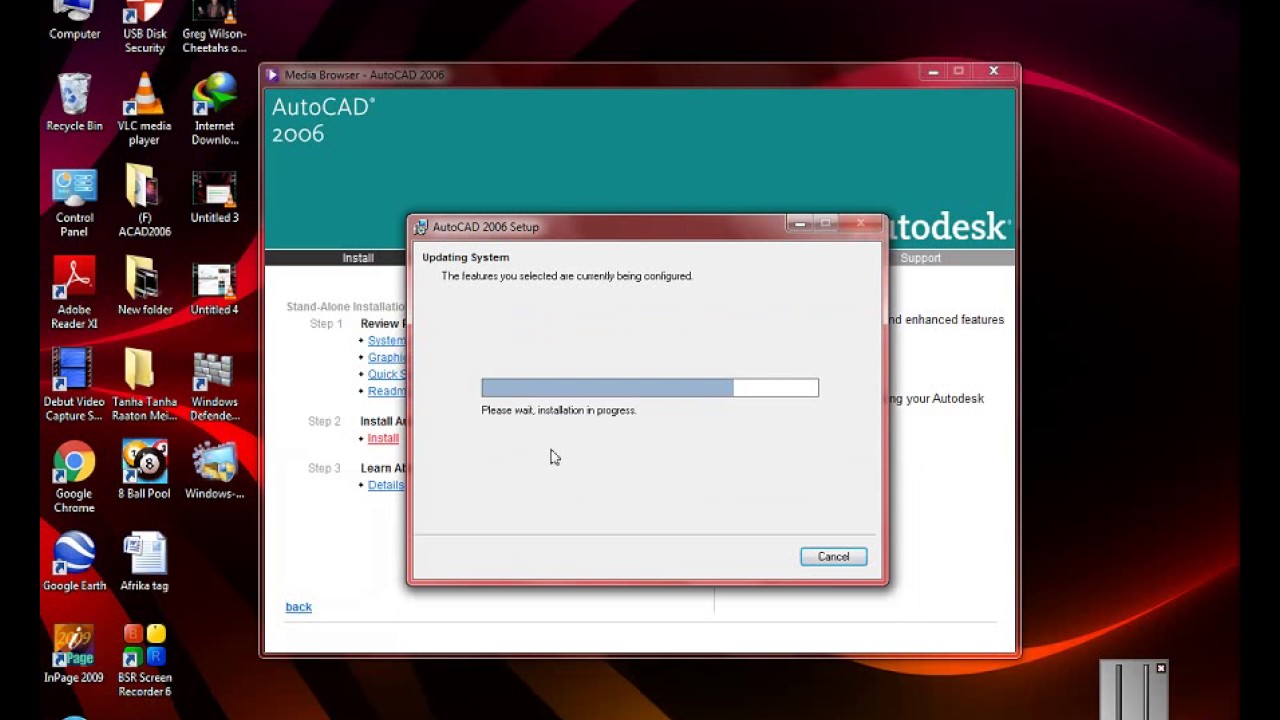Open the Internet Download Manager shortcut
Screen dimensions: 1280x720
pos(214,109)
